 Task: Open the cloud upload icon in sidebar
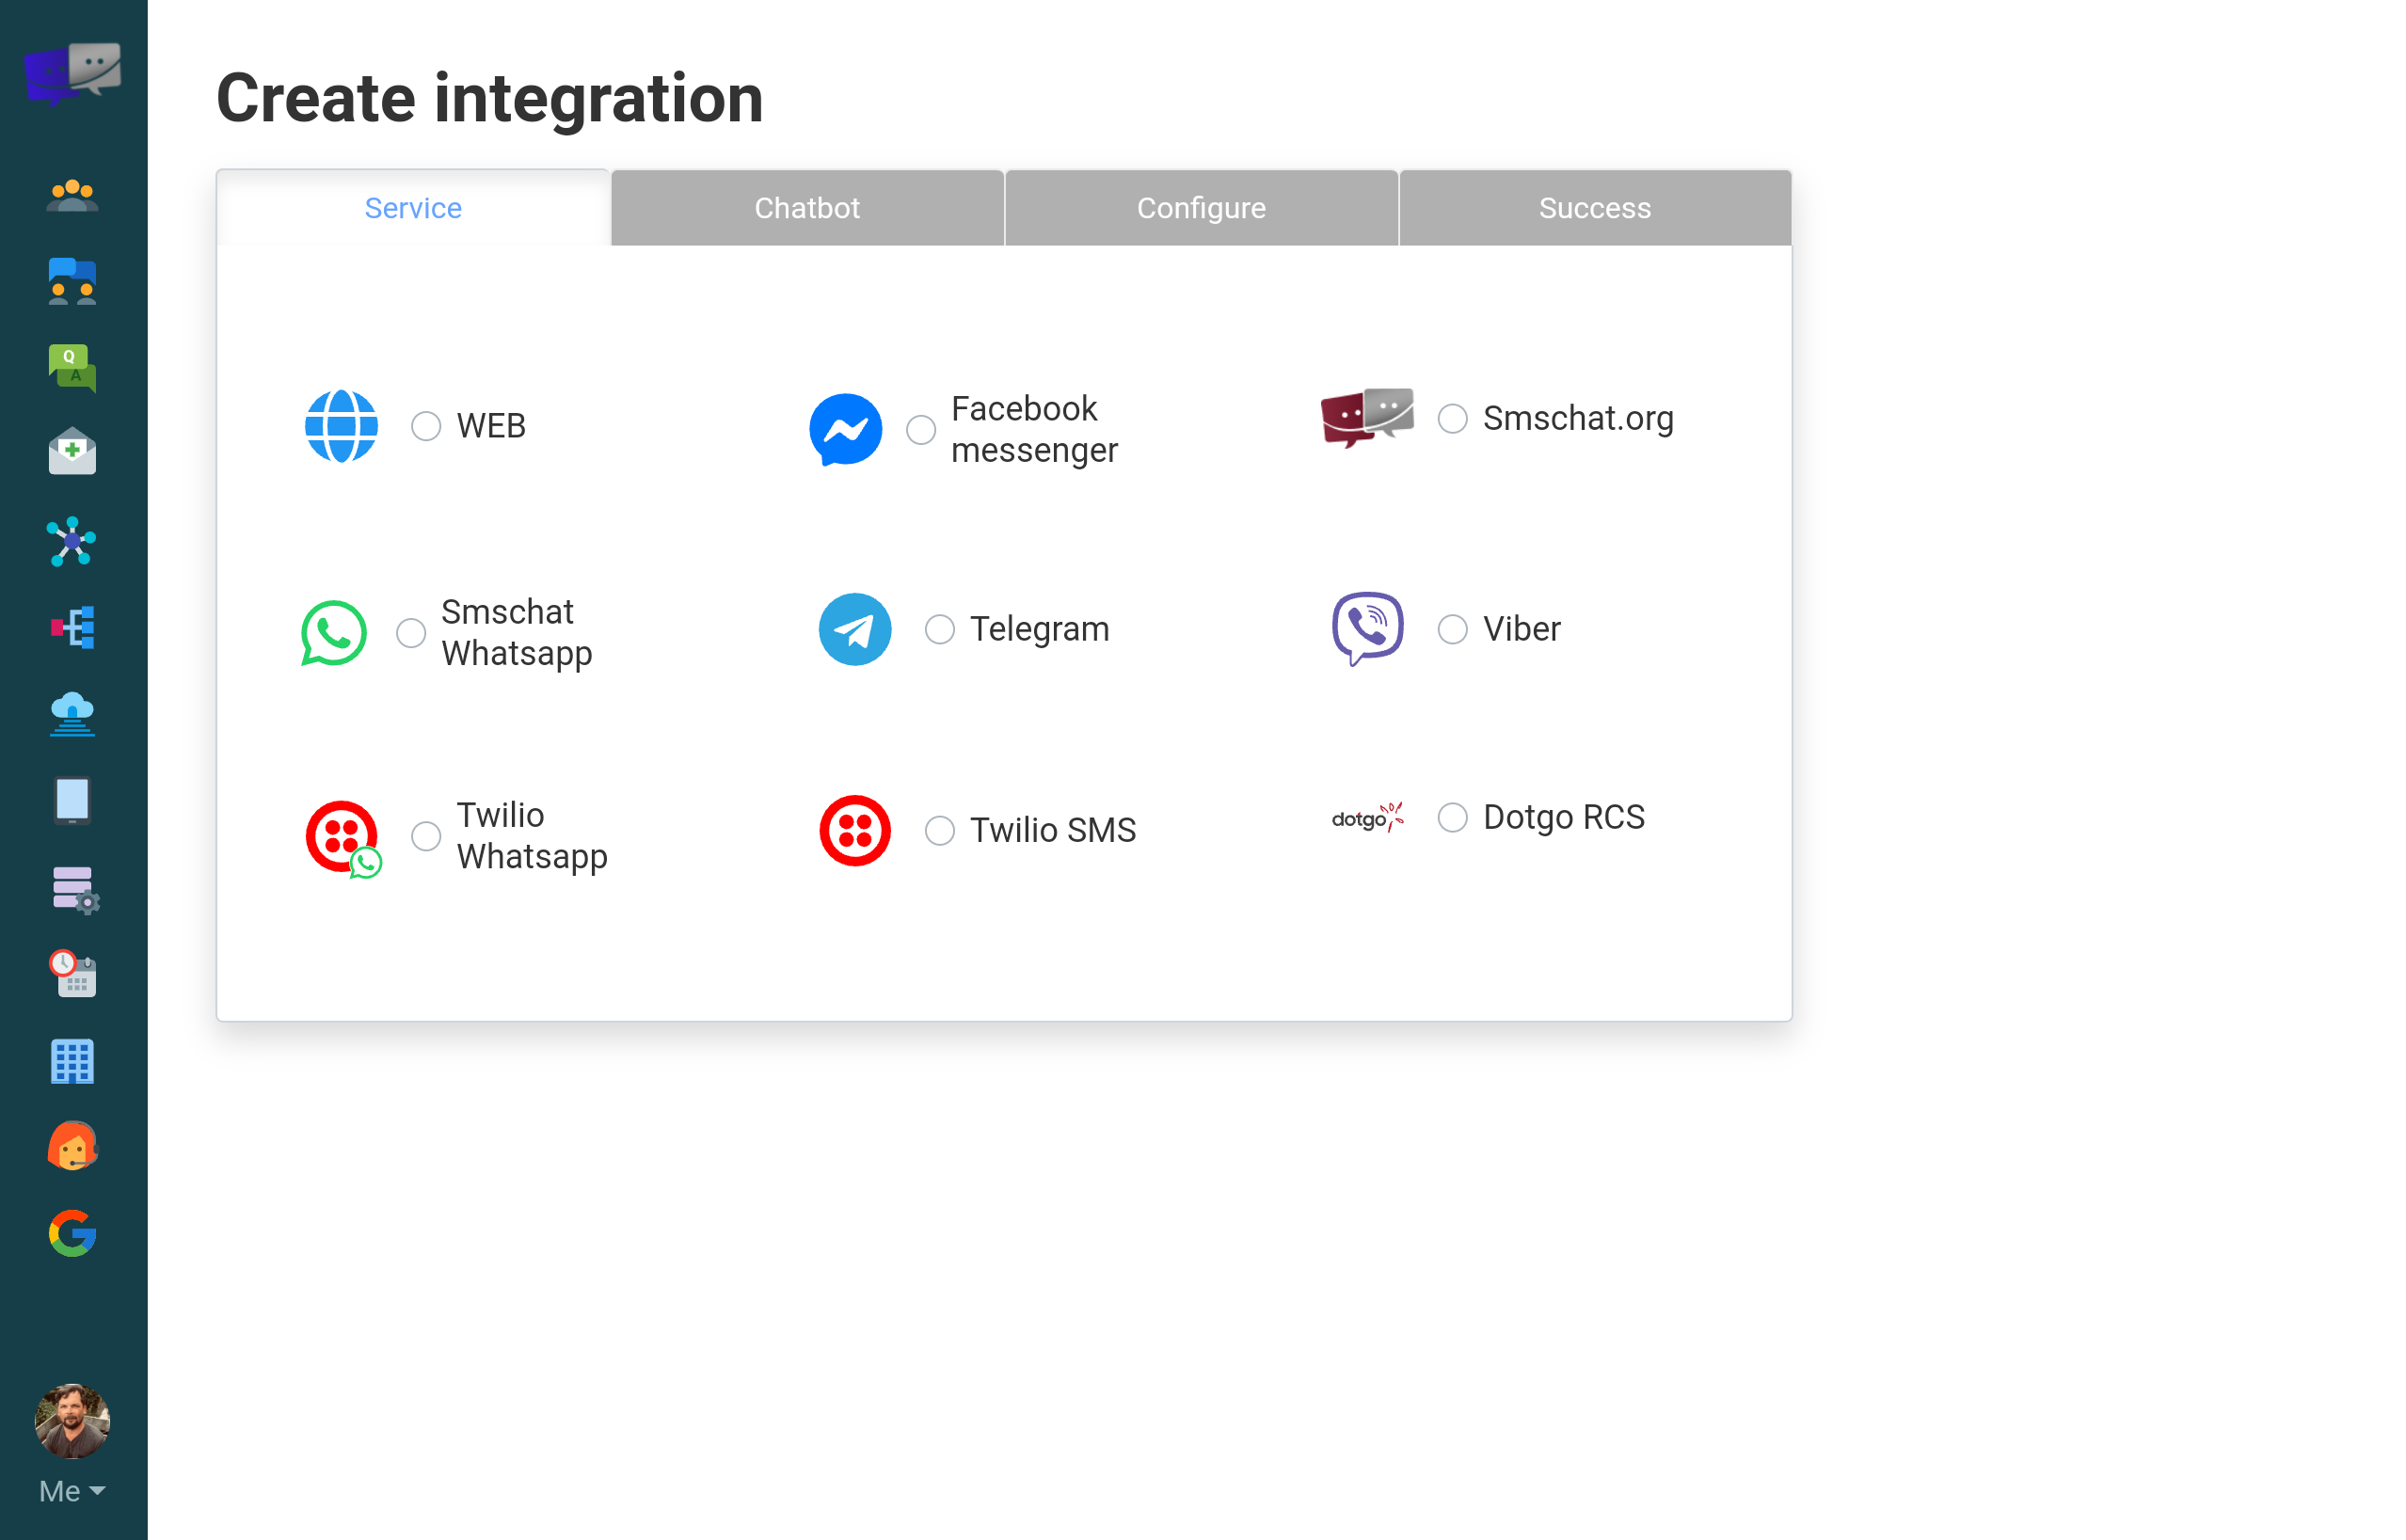pos(73,714)
